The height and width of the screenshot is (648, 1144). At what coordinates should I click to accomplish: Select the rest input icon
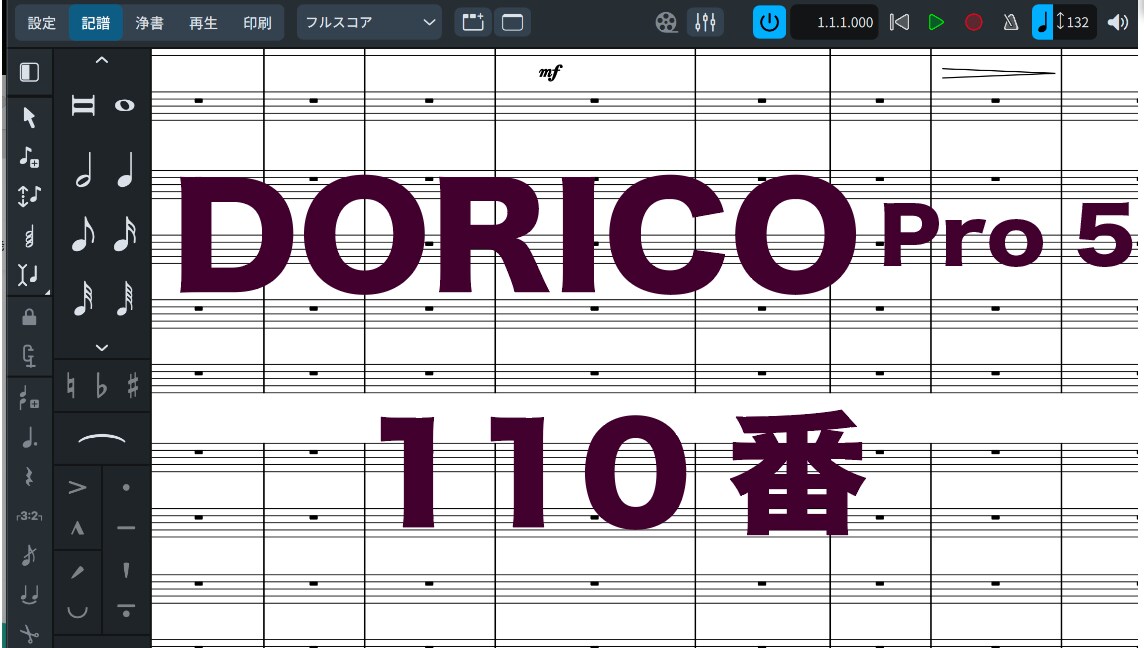pyautogui.click(x=29, y=477)
